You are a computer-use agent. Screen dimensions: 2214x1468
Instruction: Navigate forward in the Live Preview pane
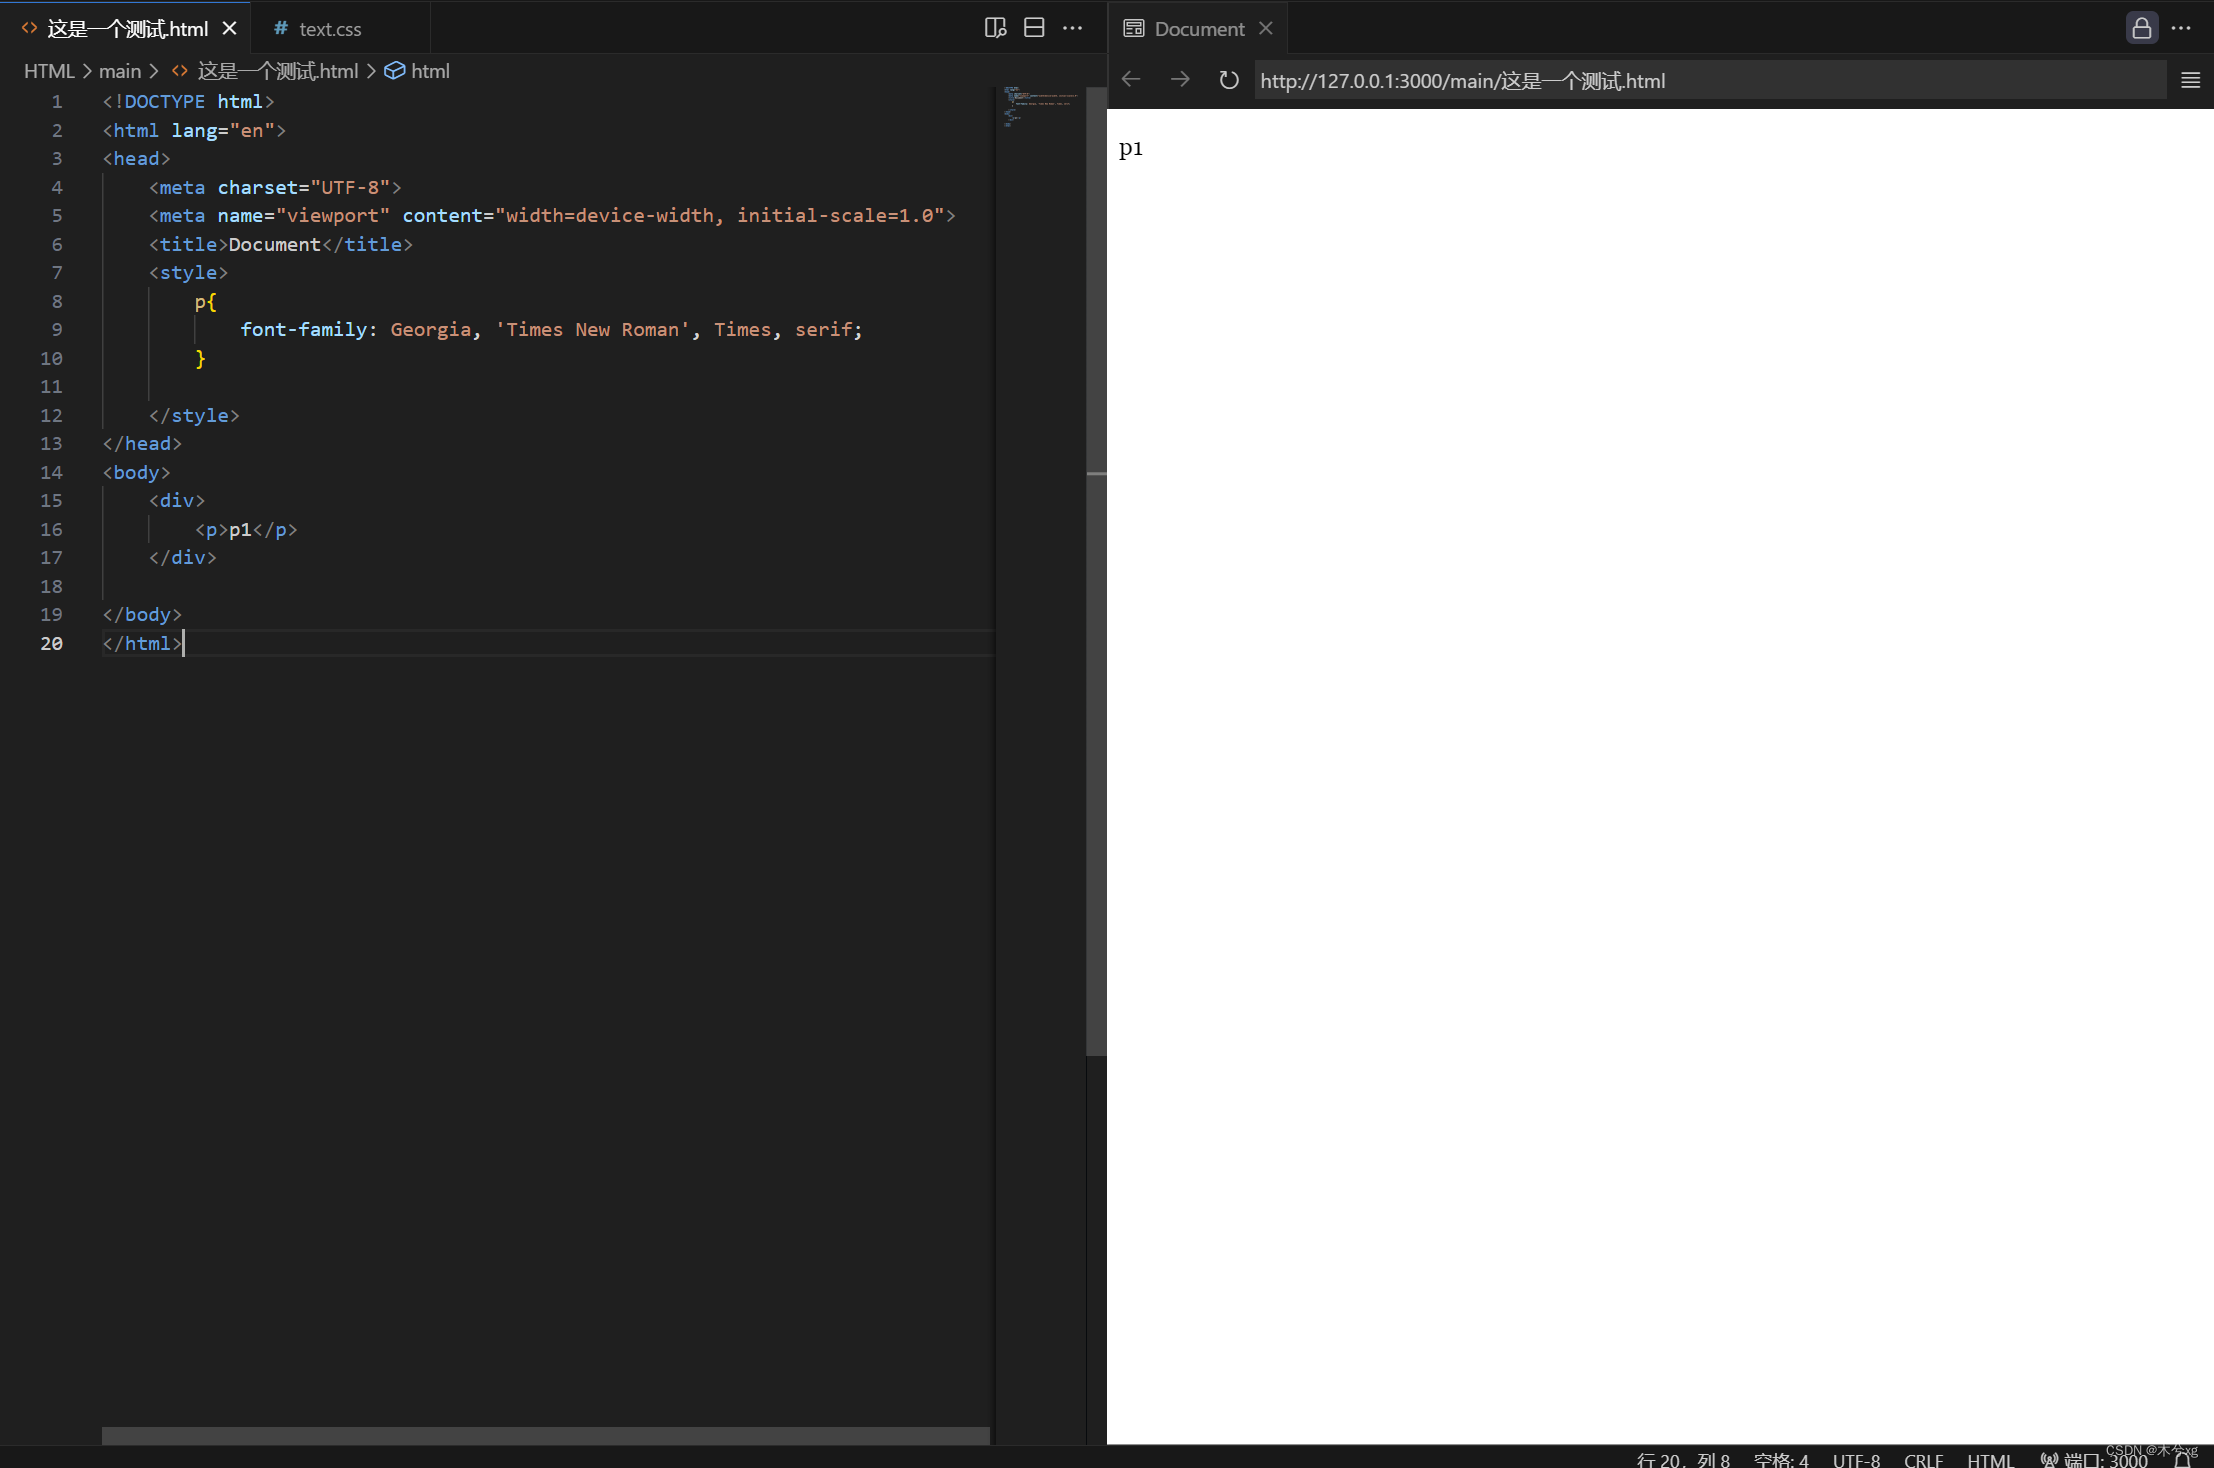point(1179,80)
